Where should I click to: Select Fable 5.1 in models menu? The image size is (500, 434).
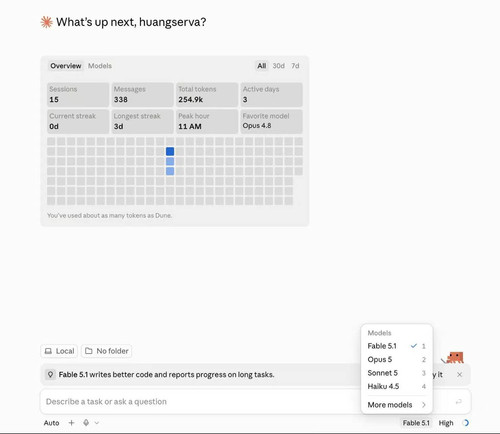[397, 346]
